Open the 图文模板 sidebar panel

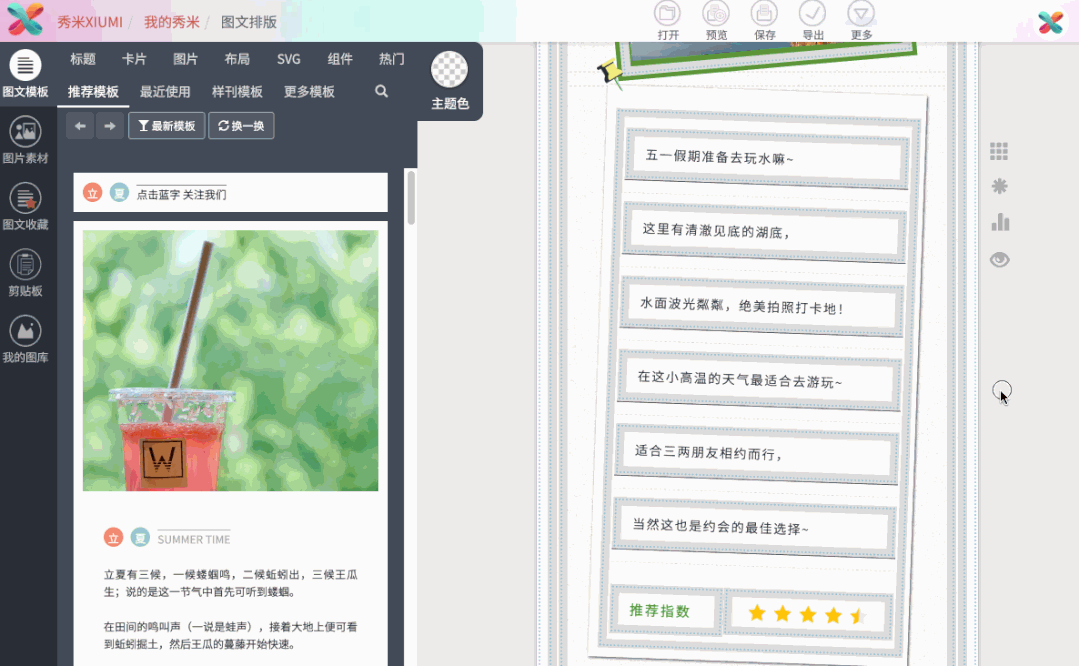point(25,74)
